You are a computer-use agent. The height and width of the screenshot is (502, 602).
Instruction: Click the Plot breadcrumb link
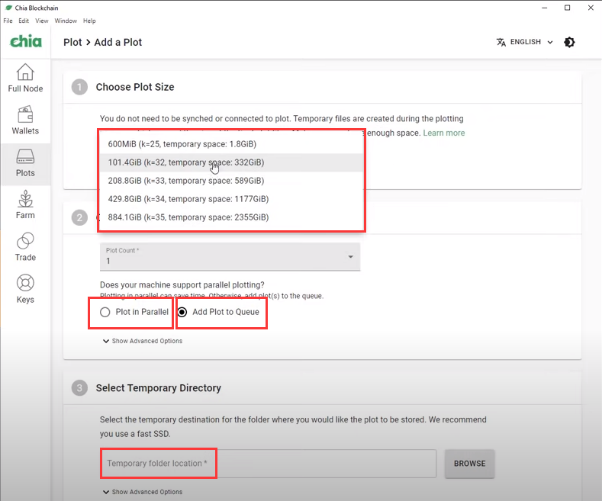[x=73, y=42]
